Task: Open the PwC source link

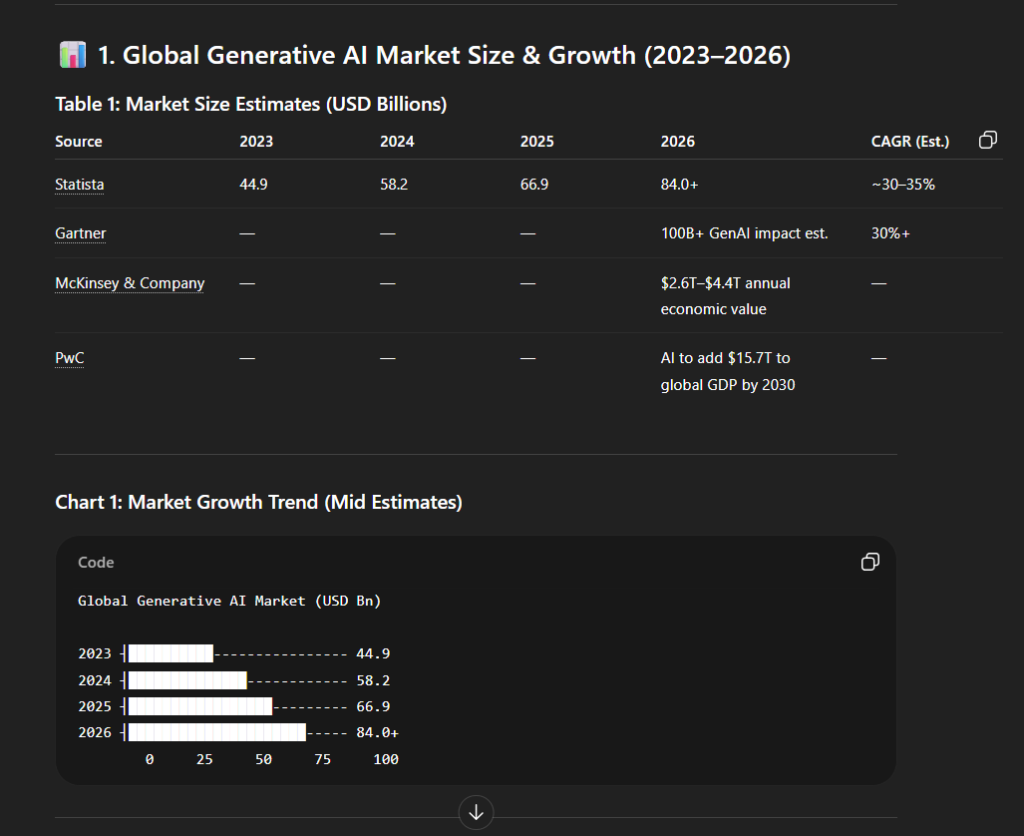Action: (69, 357)
